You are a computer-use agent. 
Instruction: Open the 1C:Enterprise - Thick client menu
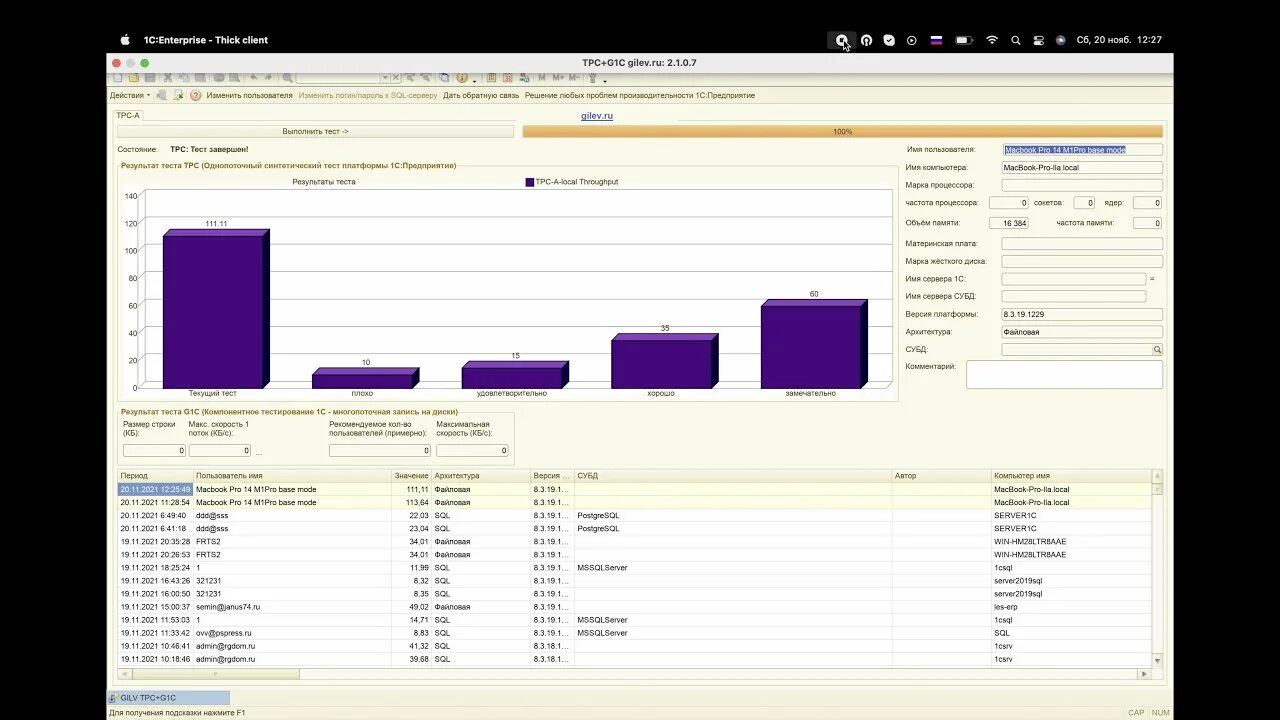(x=206, y=40)
